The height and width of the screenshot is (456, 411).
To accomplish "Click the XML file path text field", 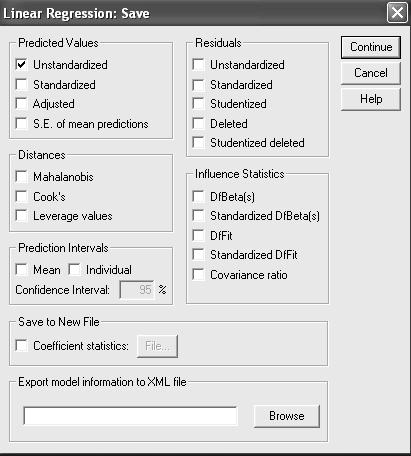I will coord(130,416).
